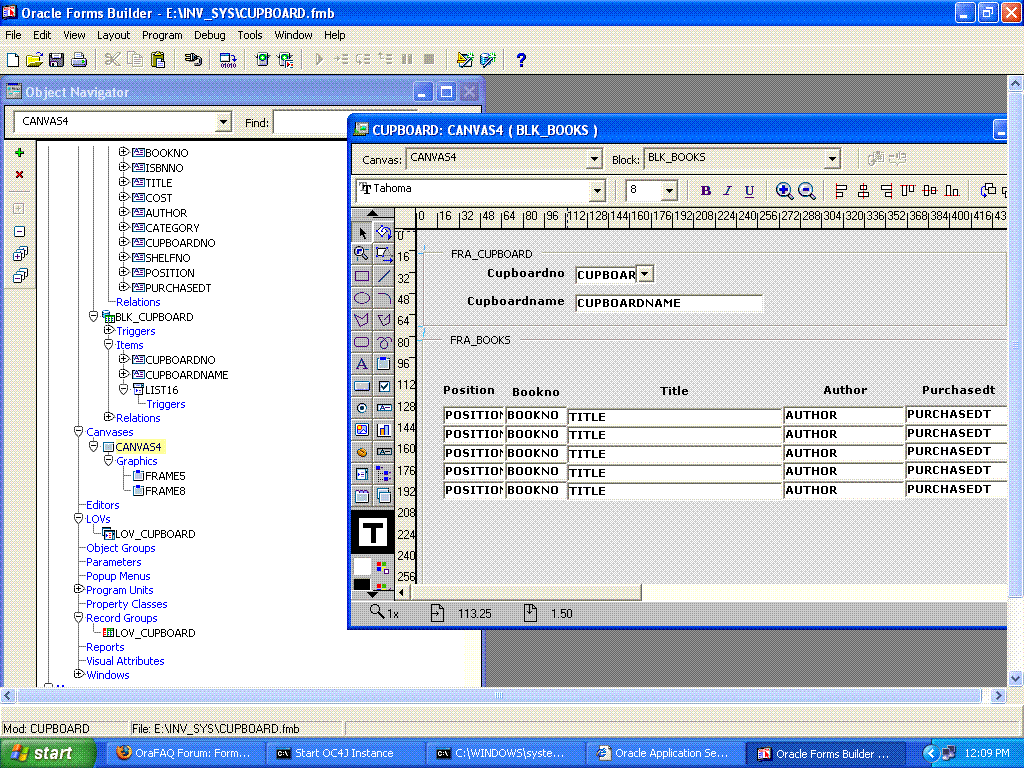Select the Radio Button tool in palette

coord(362,408)
